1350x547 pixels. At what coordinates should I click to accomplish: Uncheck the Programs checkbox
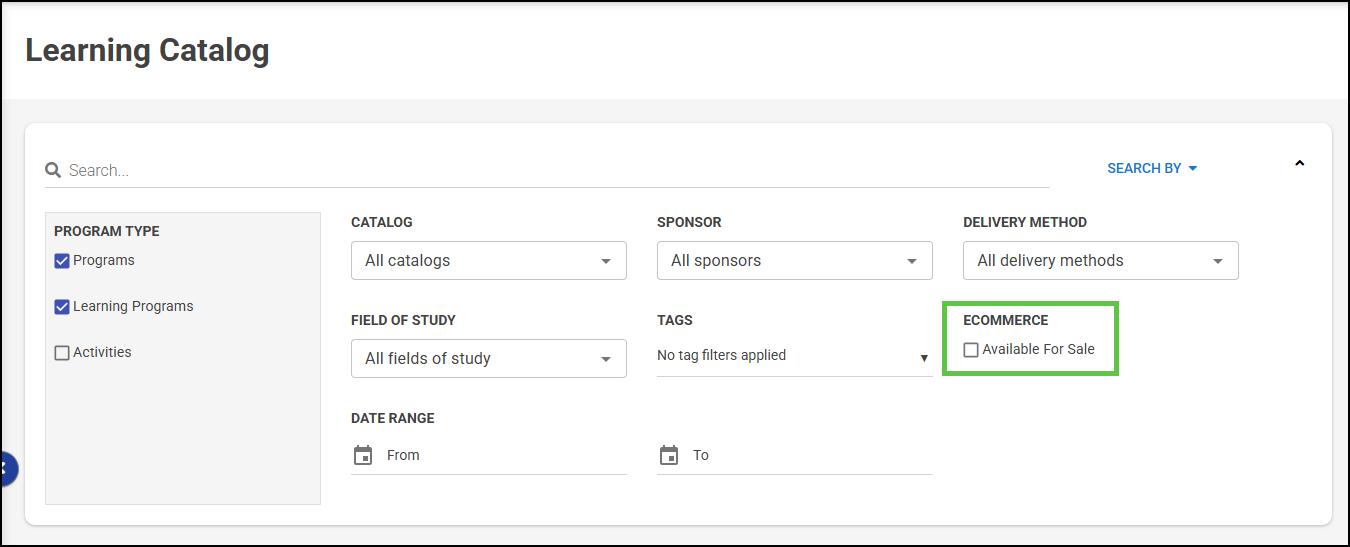click(x=62, y=261)
